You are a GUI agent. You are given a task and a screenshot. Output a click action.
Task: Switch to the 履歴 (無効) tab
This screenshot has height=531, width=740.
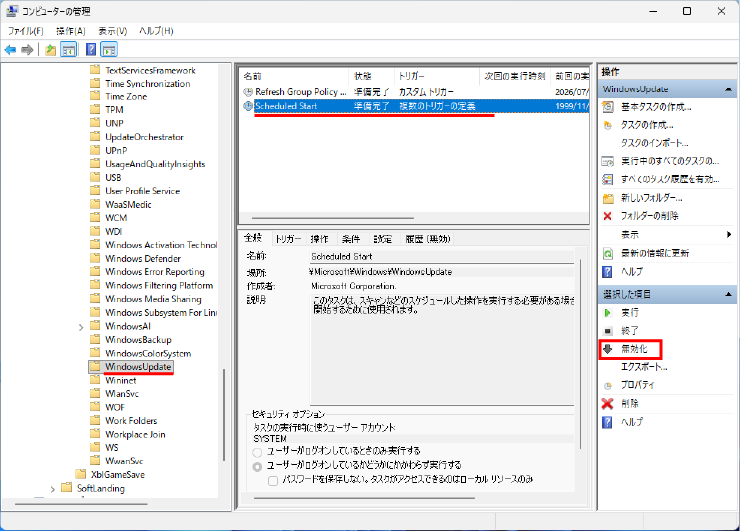pos(428,239)
